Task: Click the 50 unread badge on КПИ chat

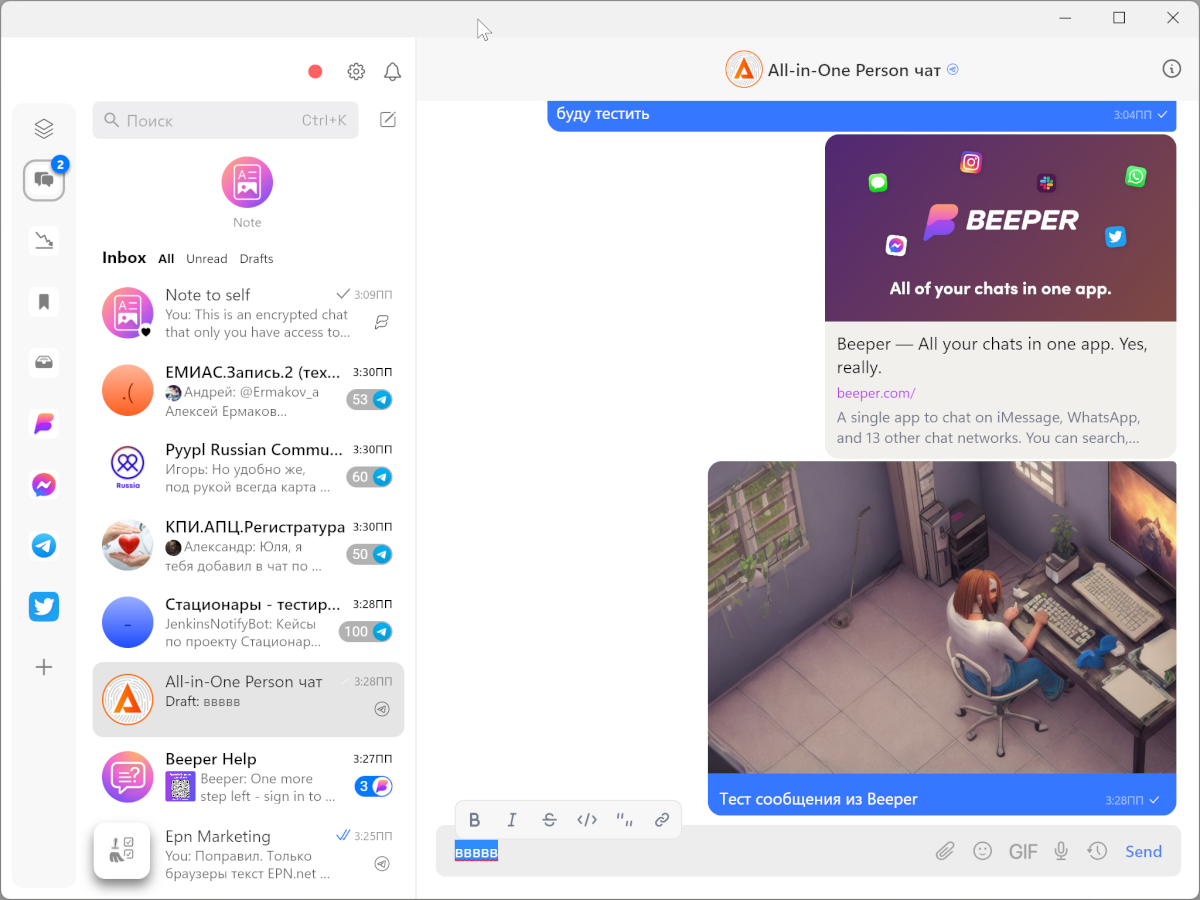Action: pos(369,554)
